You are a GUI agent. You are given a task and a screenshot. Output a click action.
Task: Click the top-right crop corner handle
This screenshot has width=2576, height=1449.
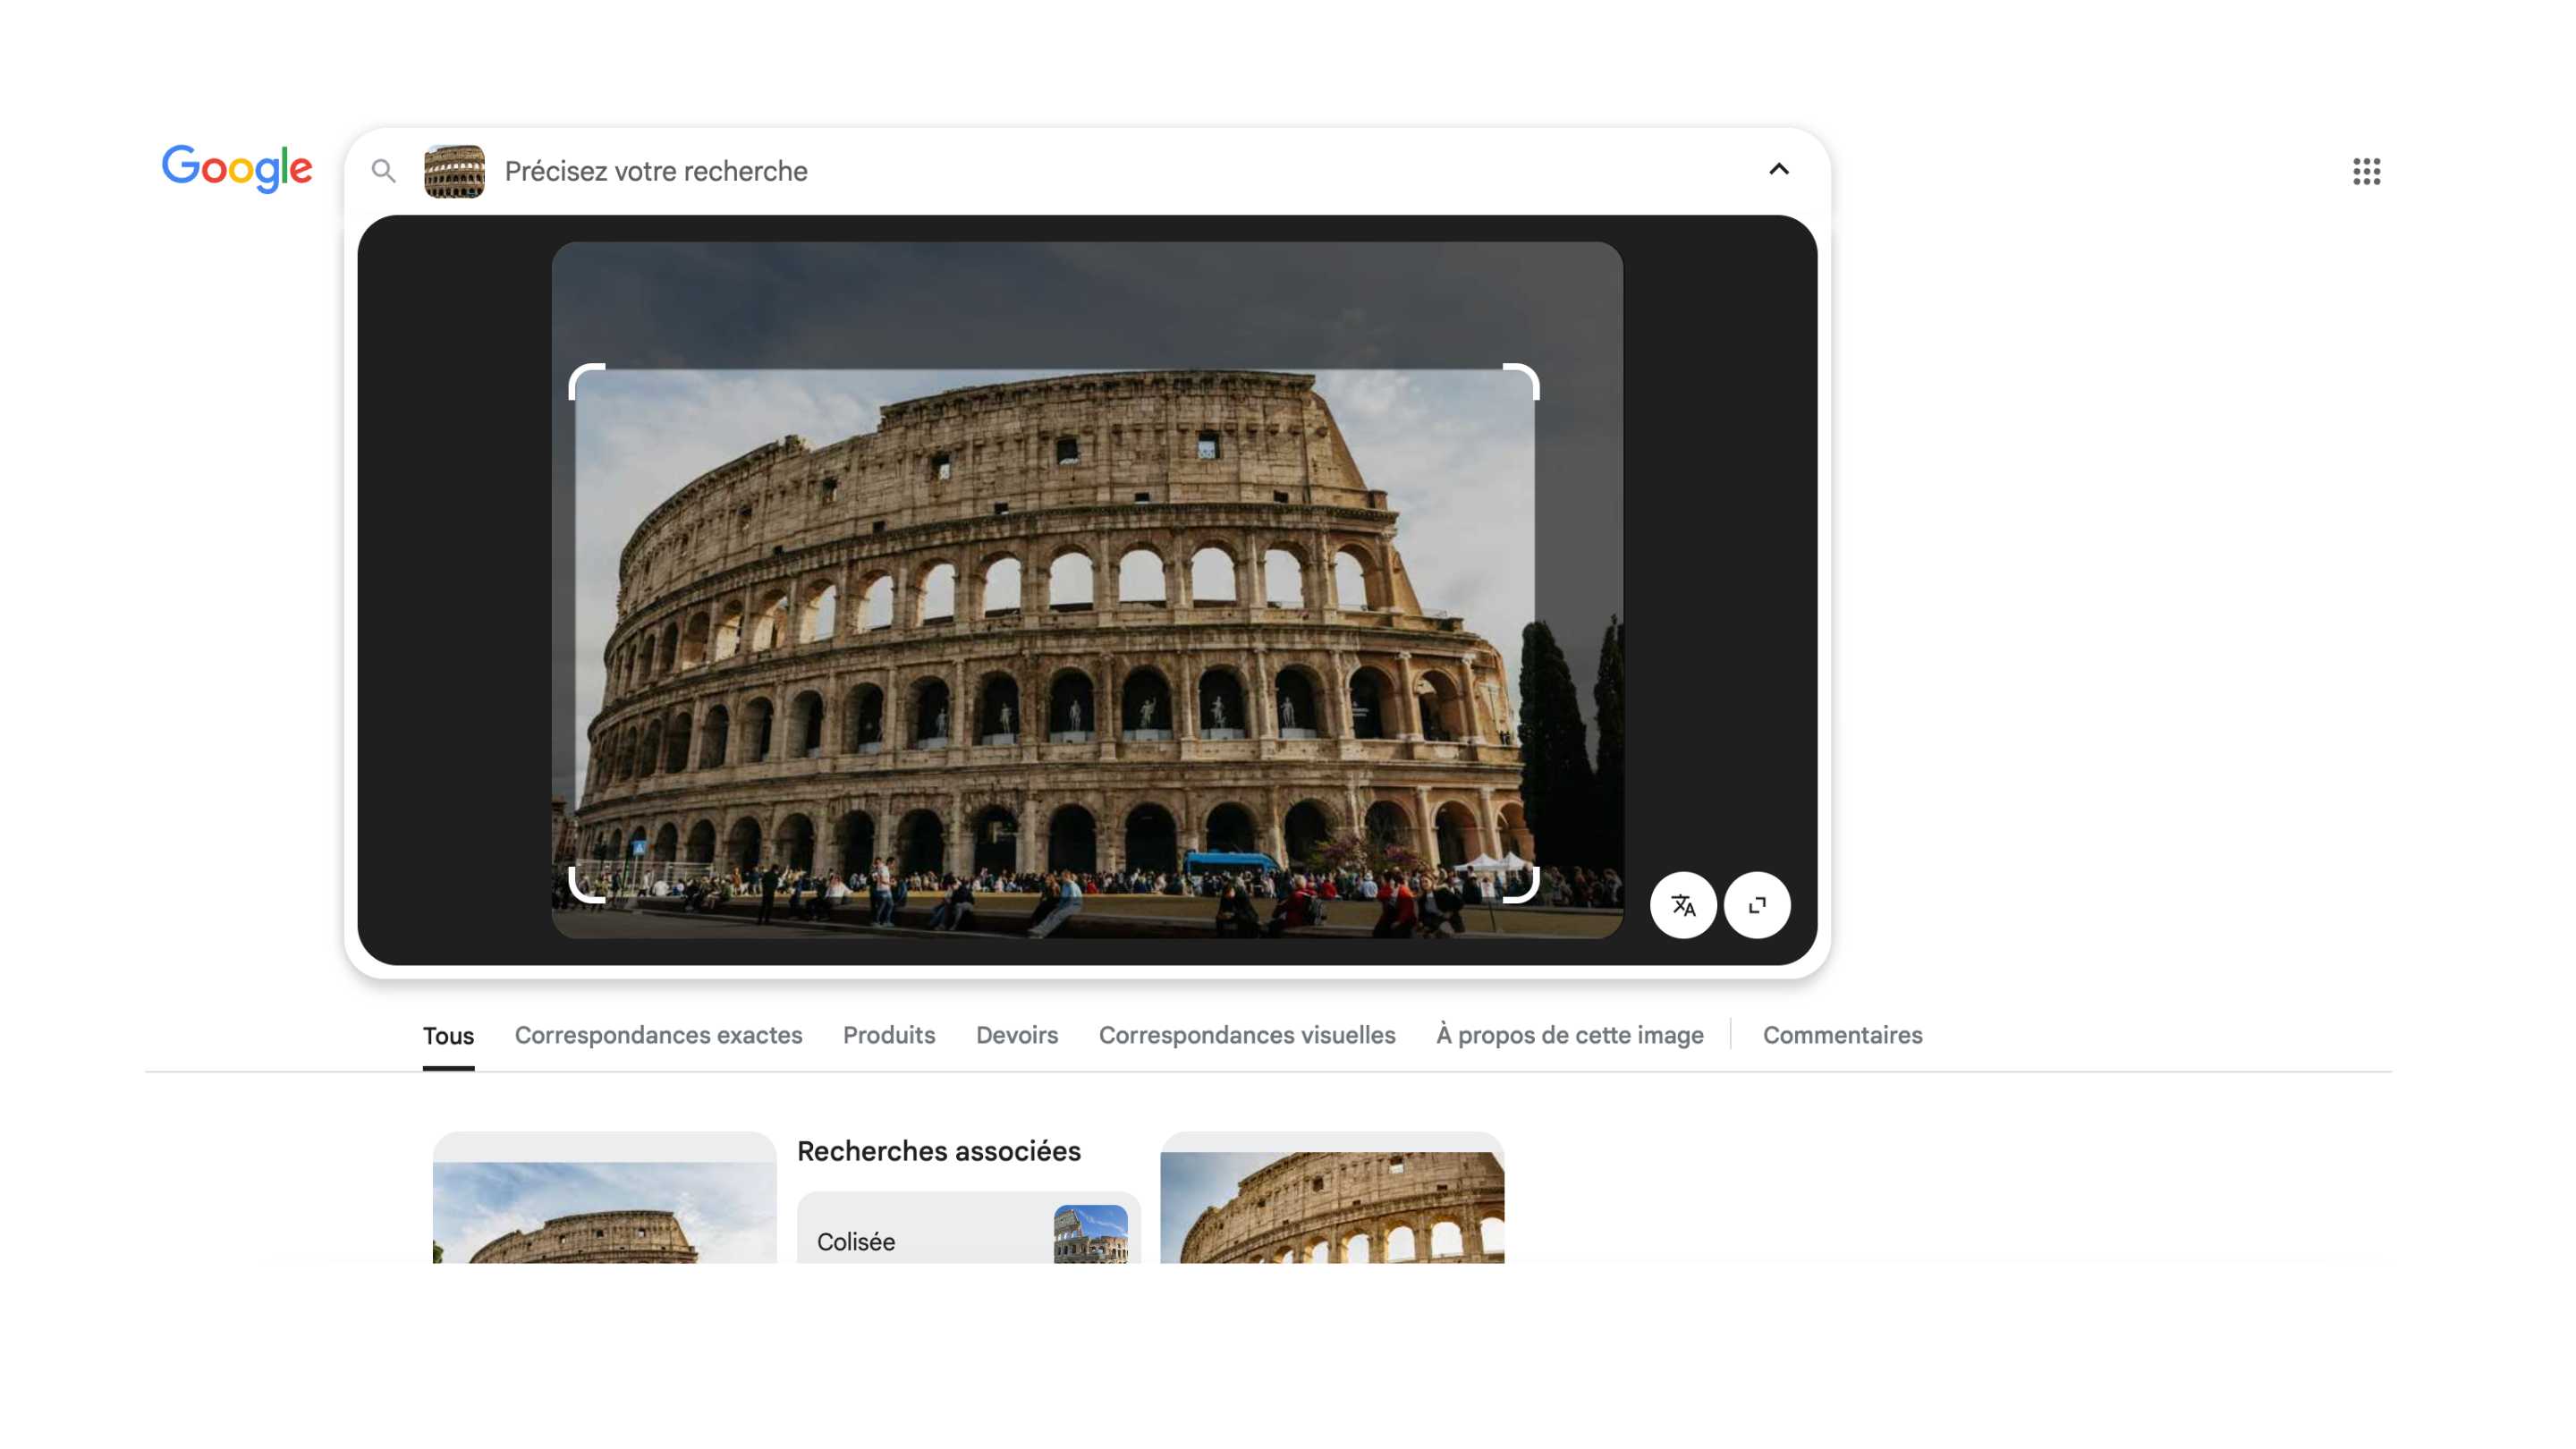1530,373
